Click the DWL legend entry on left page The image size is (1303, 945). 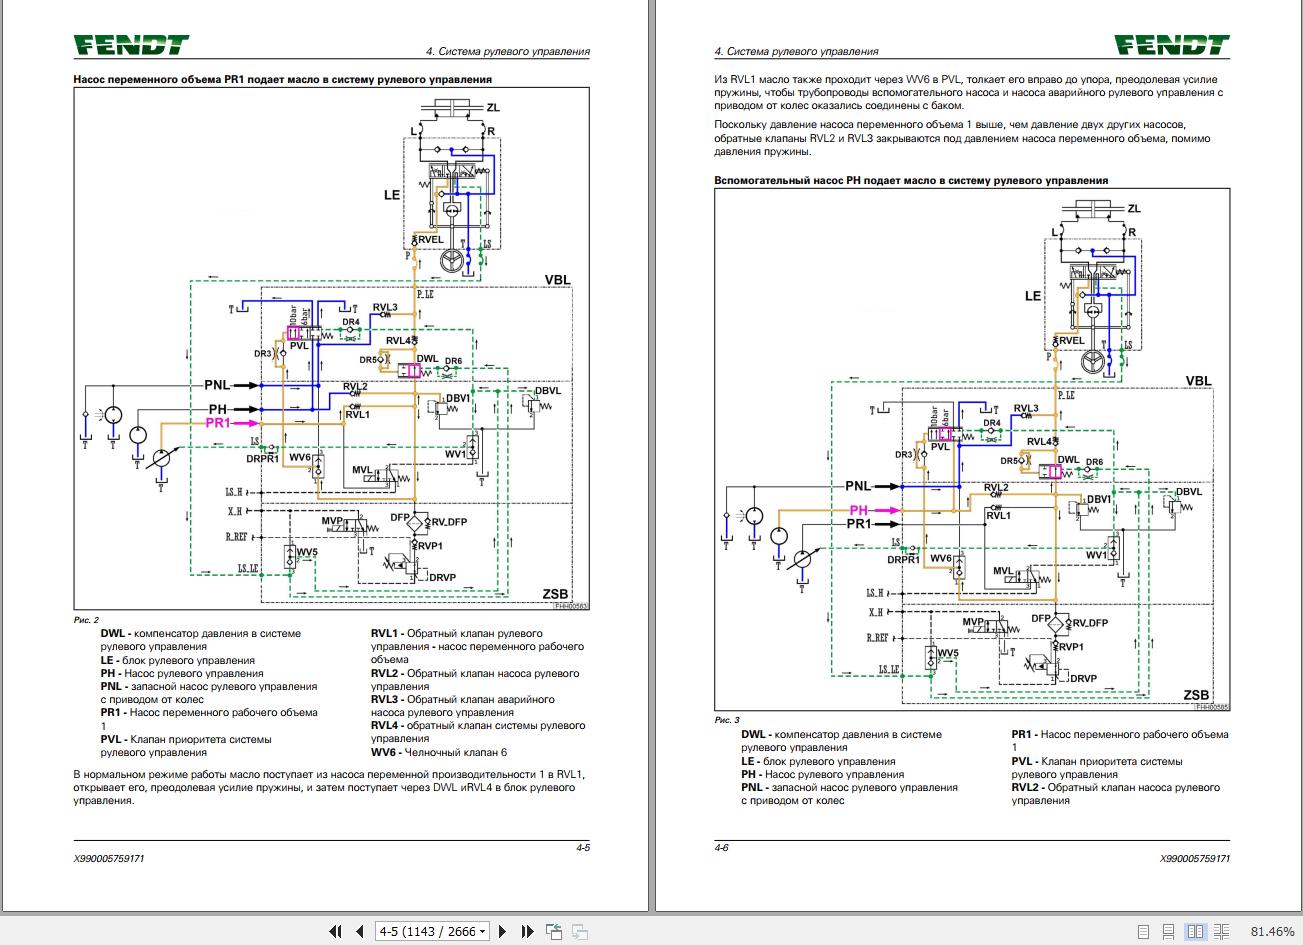click(200, 640)
